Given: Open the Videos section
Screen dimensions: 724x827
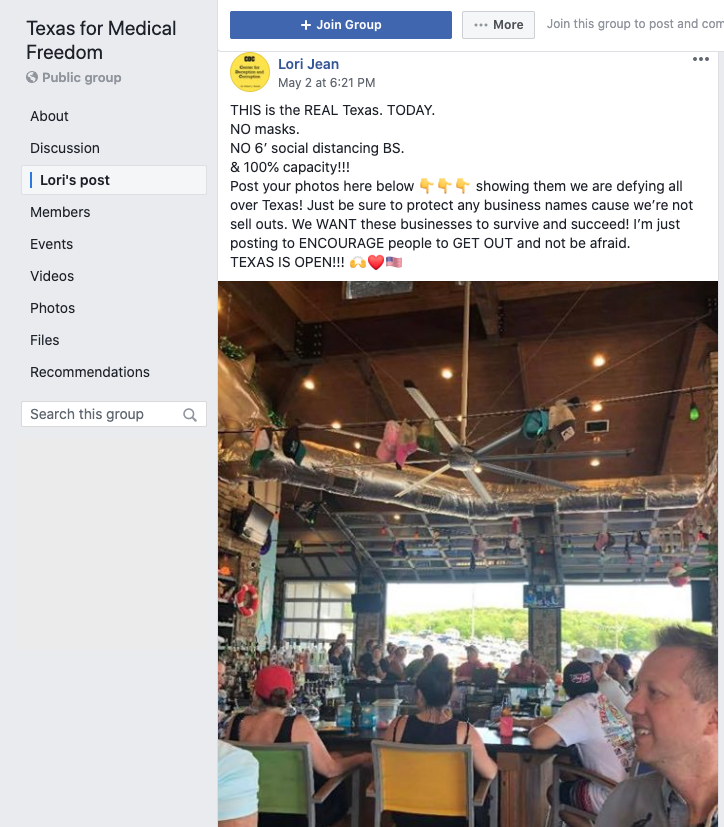Looking at the screenshot, I should coord(52,276).
